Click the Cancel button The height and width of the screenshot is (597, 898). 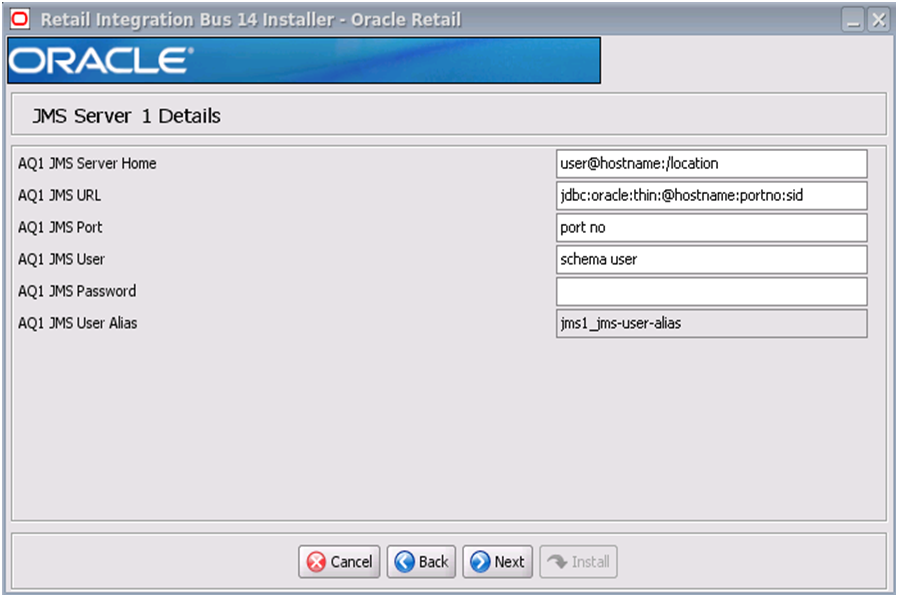pyautogui.click(x=339, y=561)
